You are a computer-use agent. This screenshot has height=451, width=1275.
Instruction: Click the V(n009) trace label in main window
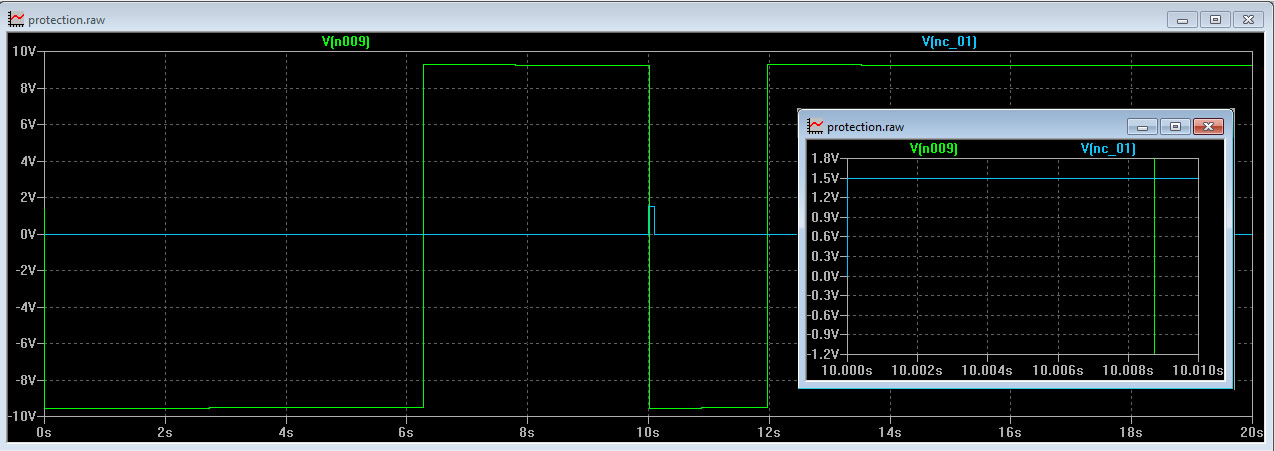[346, 42]
